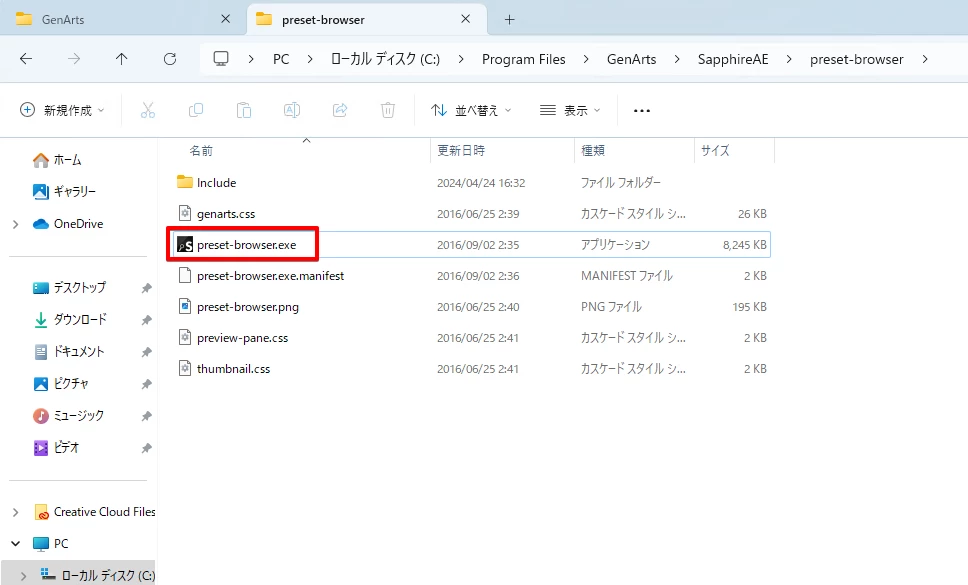
Task: Click preset-browser in the breadcrumb path
Action: coord(856,59)
